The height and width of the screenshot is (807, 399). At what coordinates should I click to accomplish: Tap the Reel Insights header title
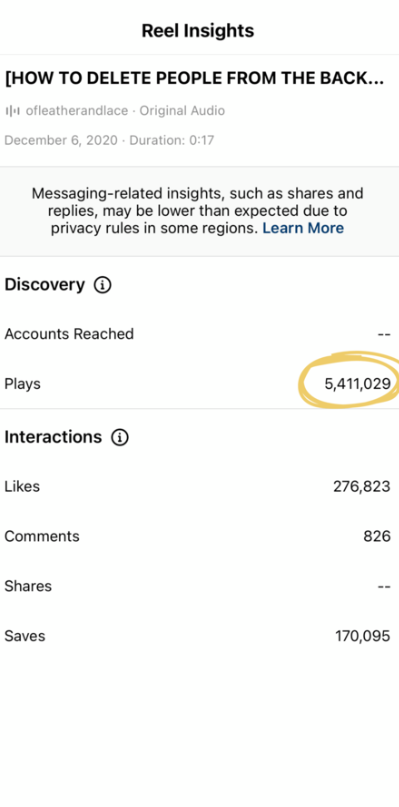[198, 31]
